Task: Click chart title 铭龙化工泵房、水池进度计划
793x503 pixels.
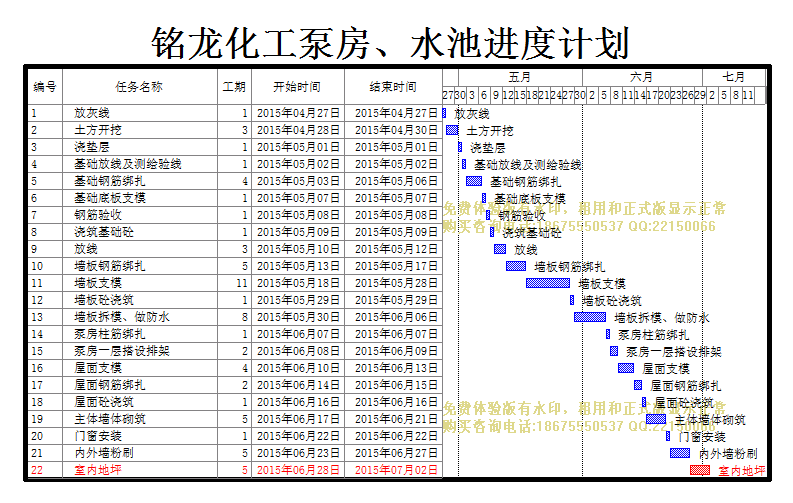Action: (x=390, y=42)
